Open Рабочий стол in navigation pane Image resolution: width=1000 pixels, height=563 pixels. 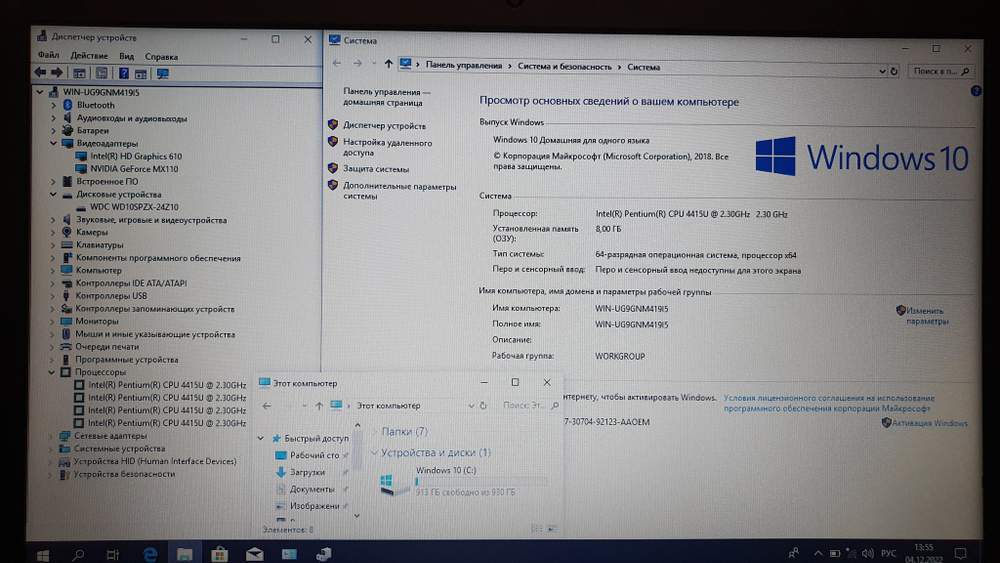click(314, 455)
